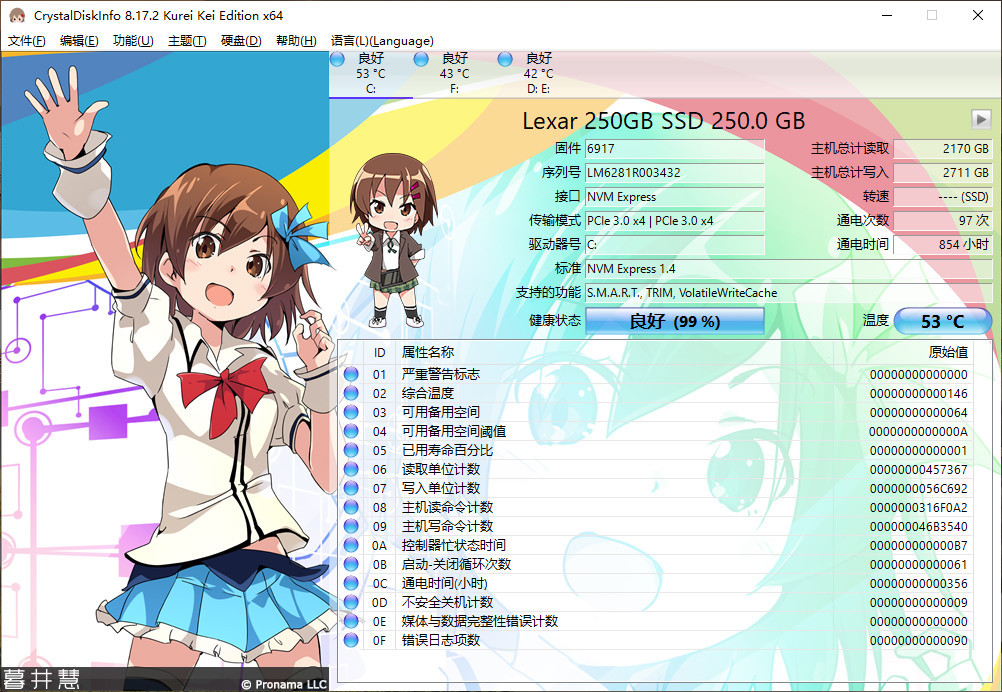Select drive C: health badge showing 53 °C

click(371, 73)
